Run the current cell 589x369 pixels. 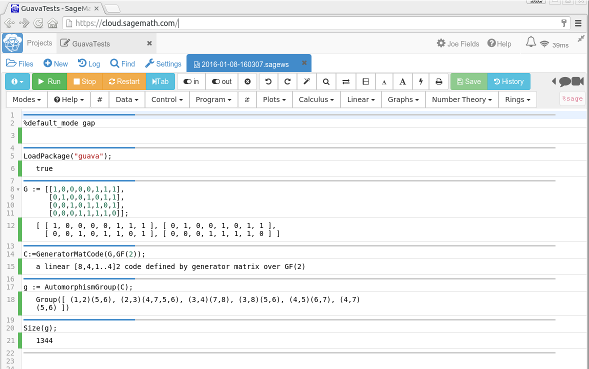(x=50, y=82)
